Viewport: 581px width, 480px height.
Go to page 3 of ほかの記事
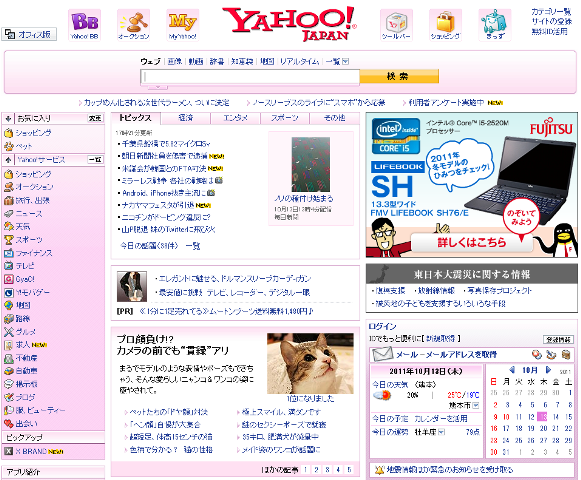point(327,470)
